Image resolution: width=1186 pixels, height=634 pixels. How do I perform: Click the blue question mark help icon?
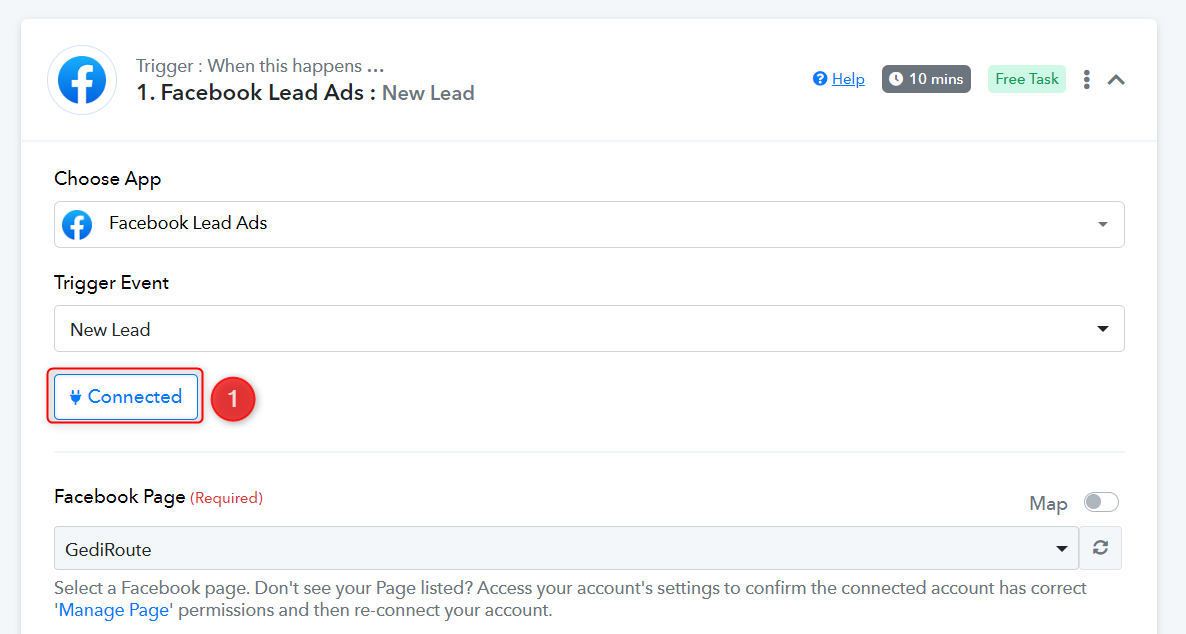(x=820, y=79)
